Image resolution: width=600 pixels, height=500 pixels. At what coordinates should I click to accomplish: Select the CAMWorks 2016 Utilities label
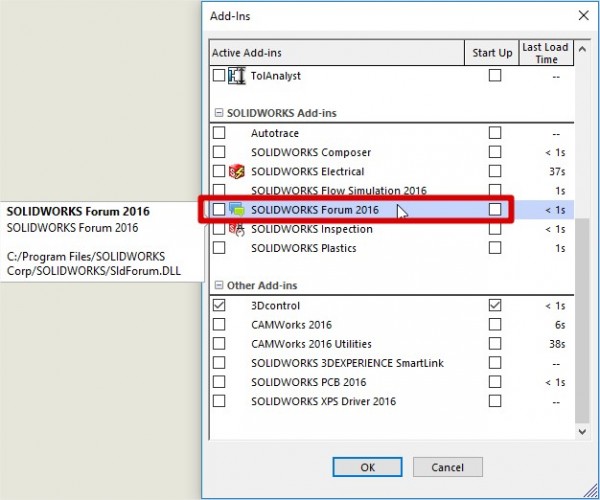click(311, 344)
